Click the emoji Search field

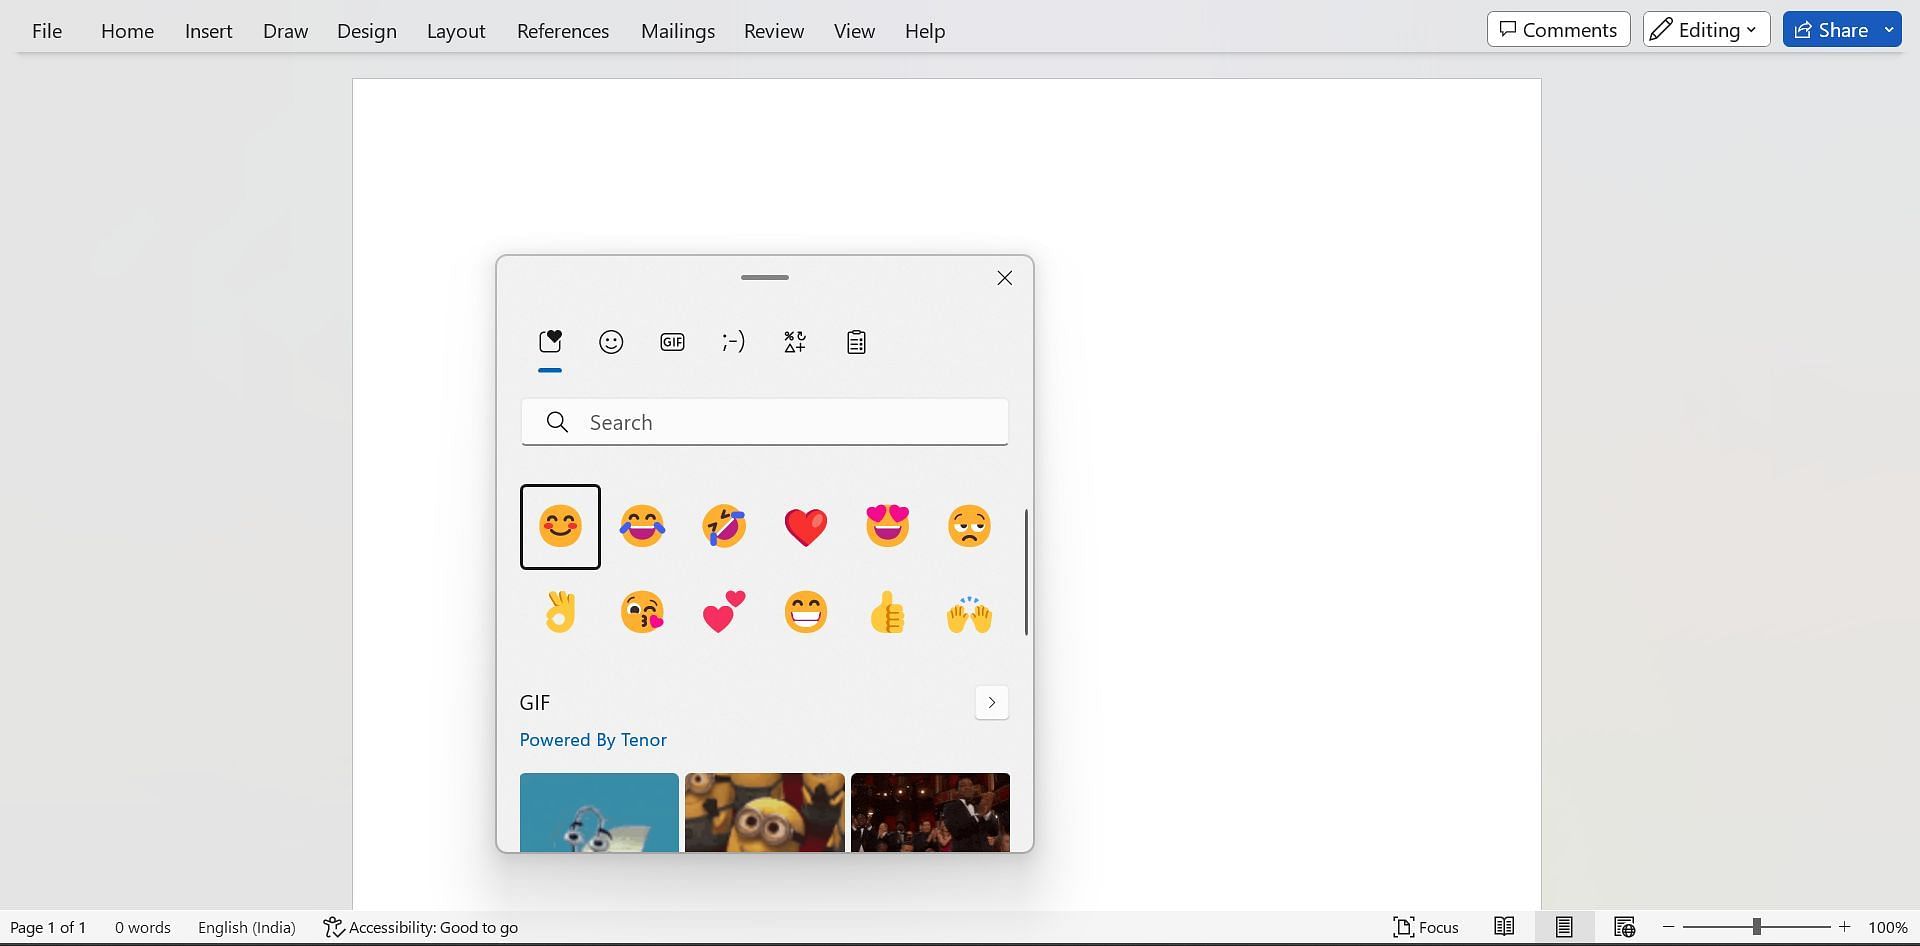click(764, 422)
